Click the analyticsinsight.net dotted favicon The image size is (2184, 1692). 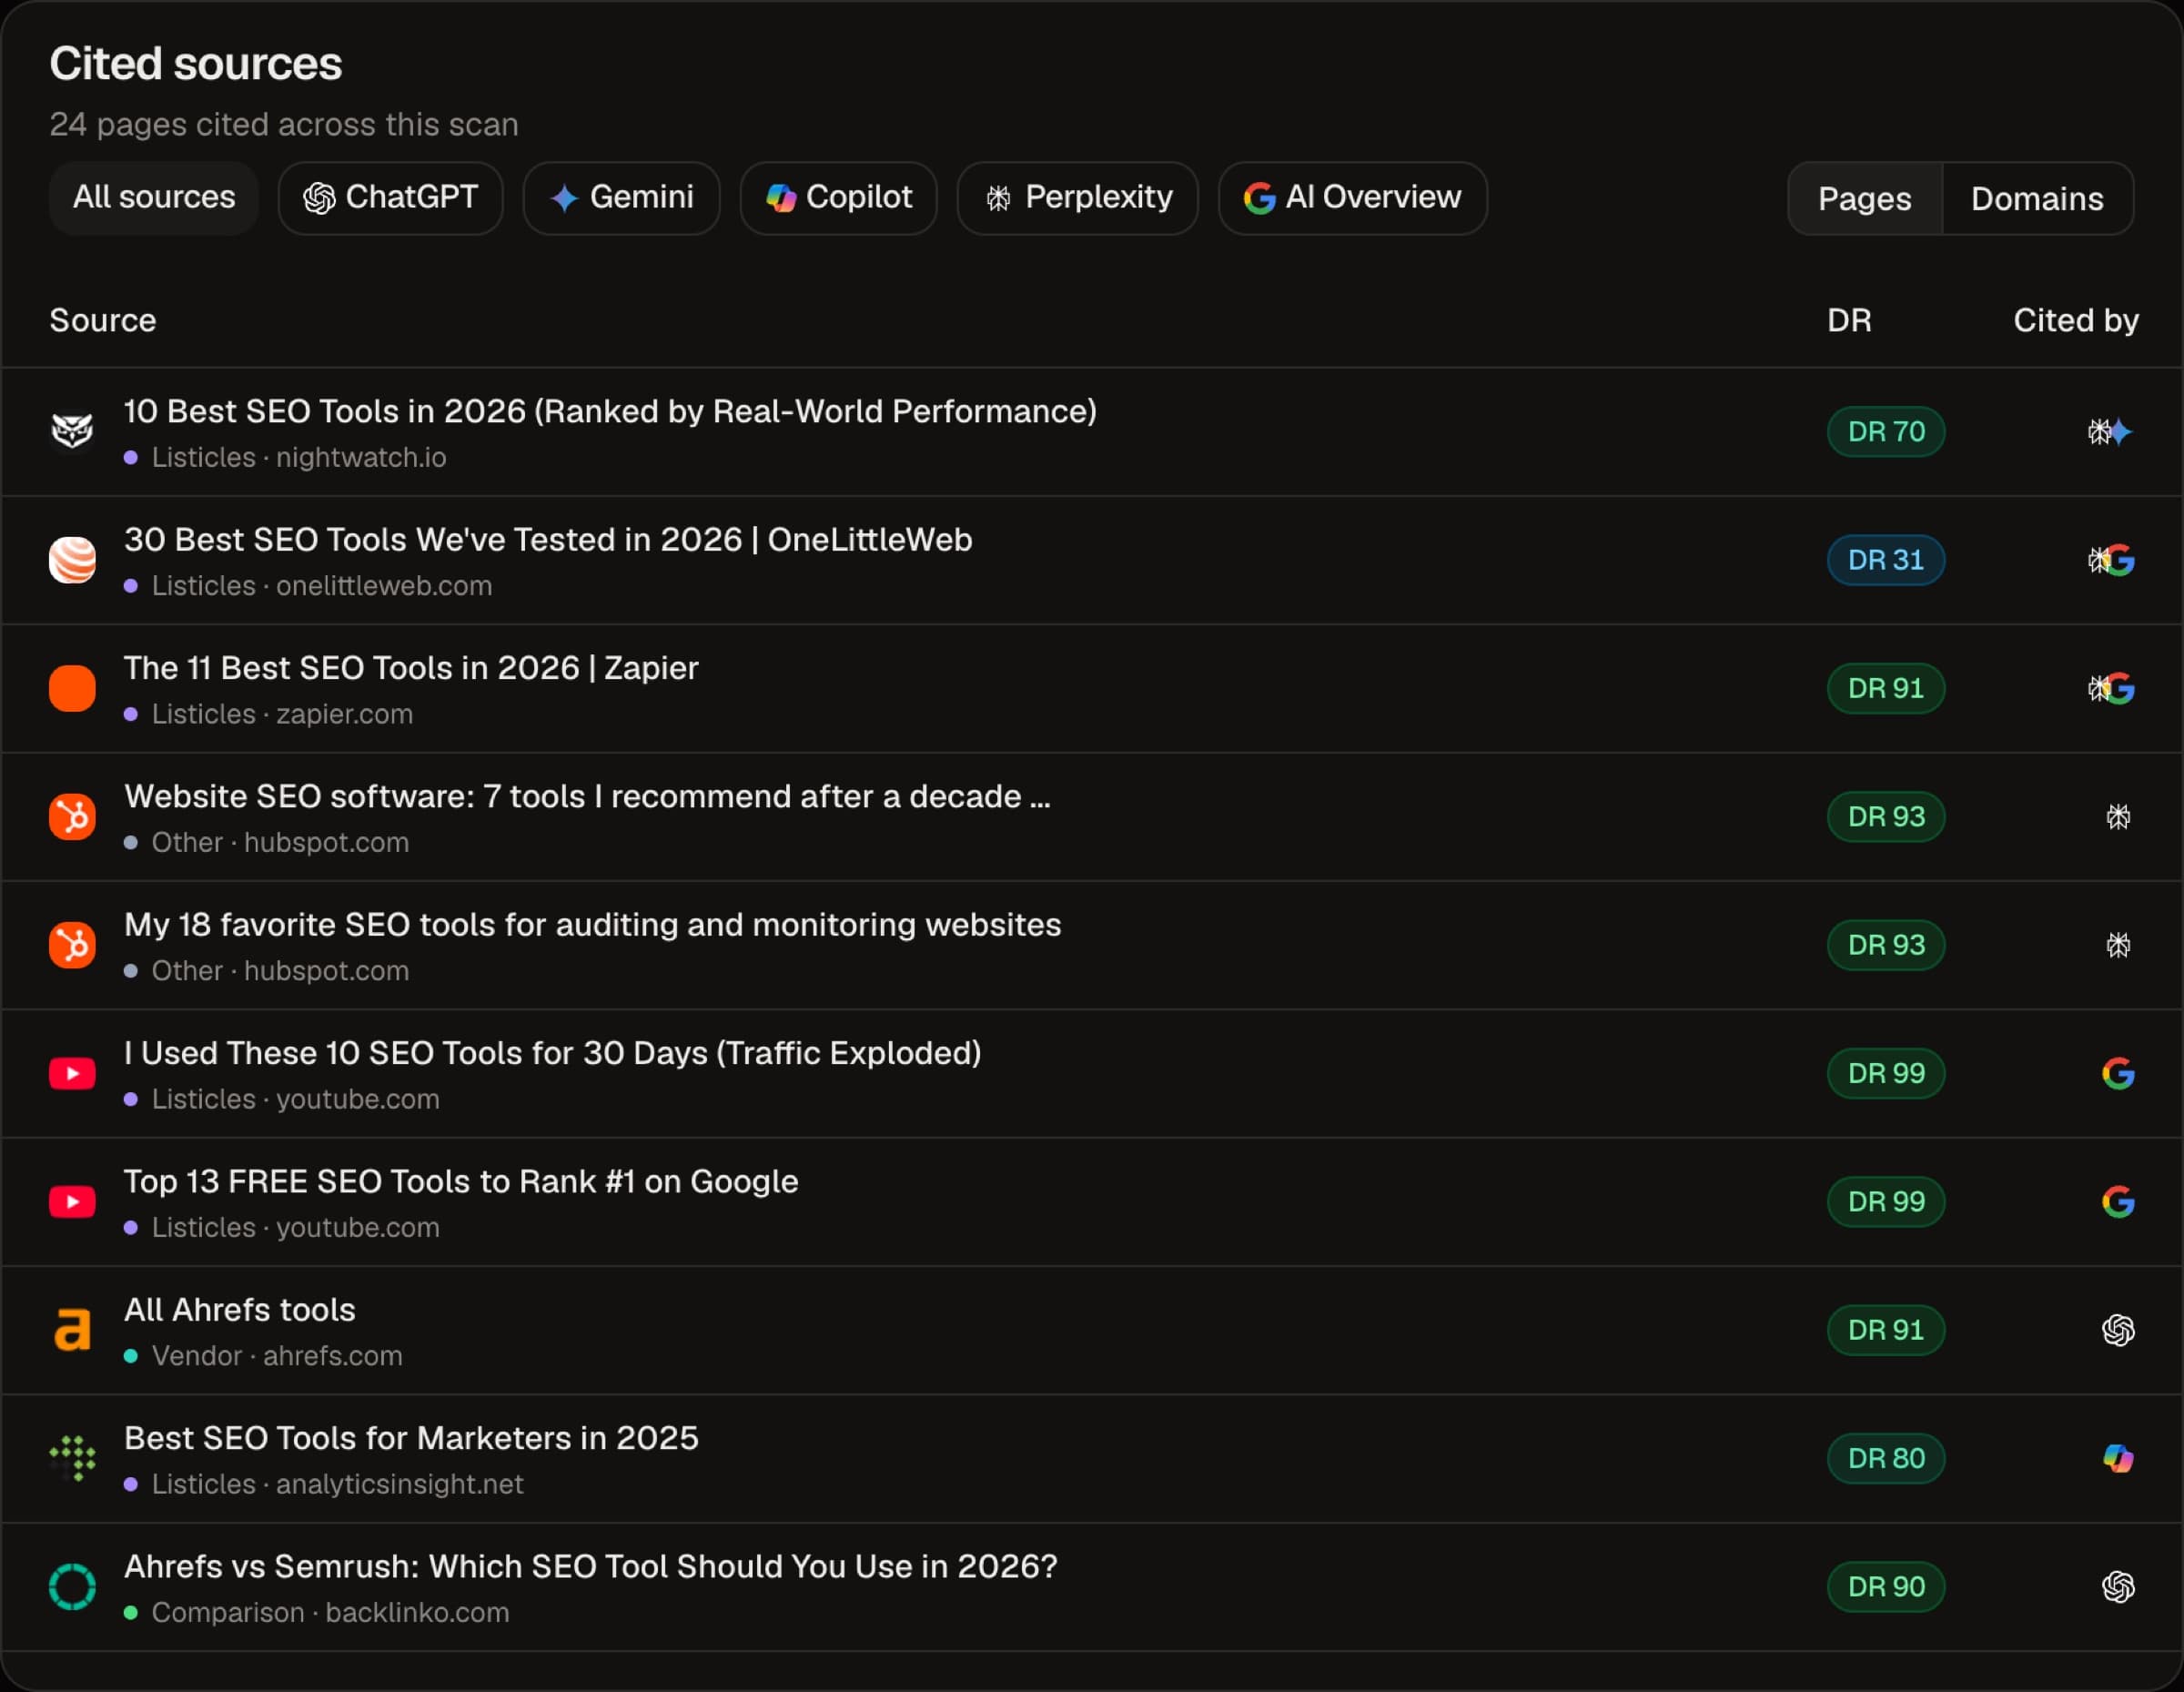[x=72, y=1458]
